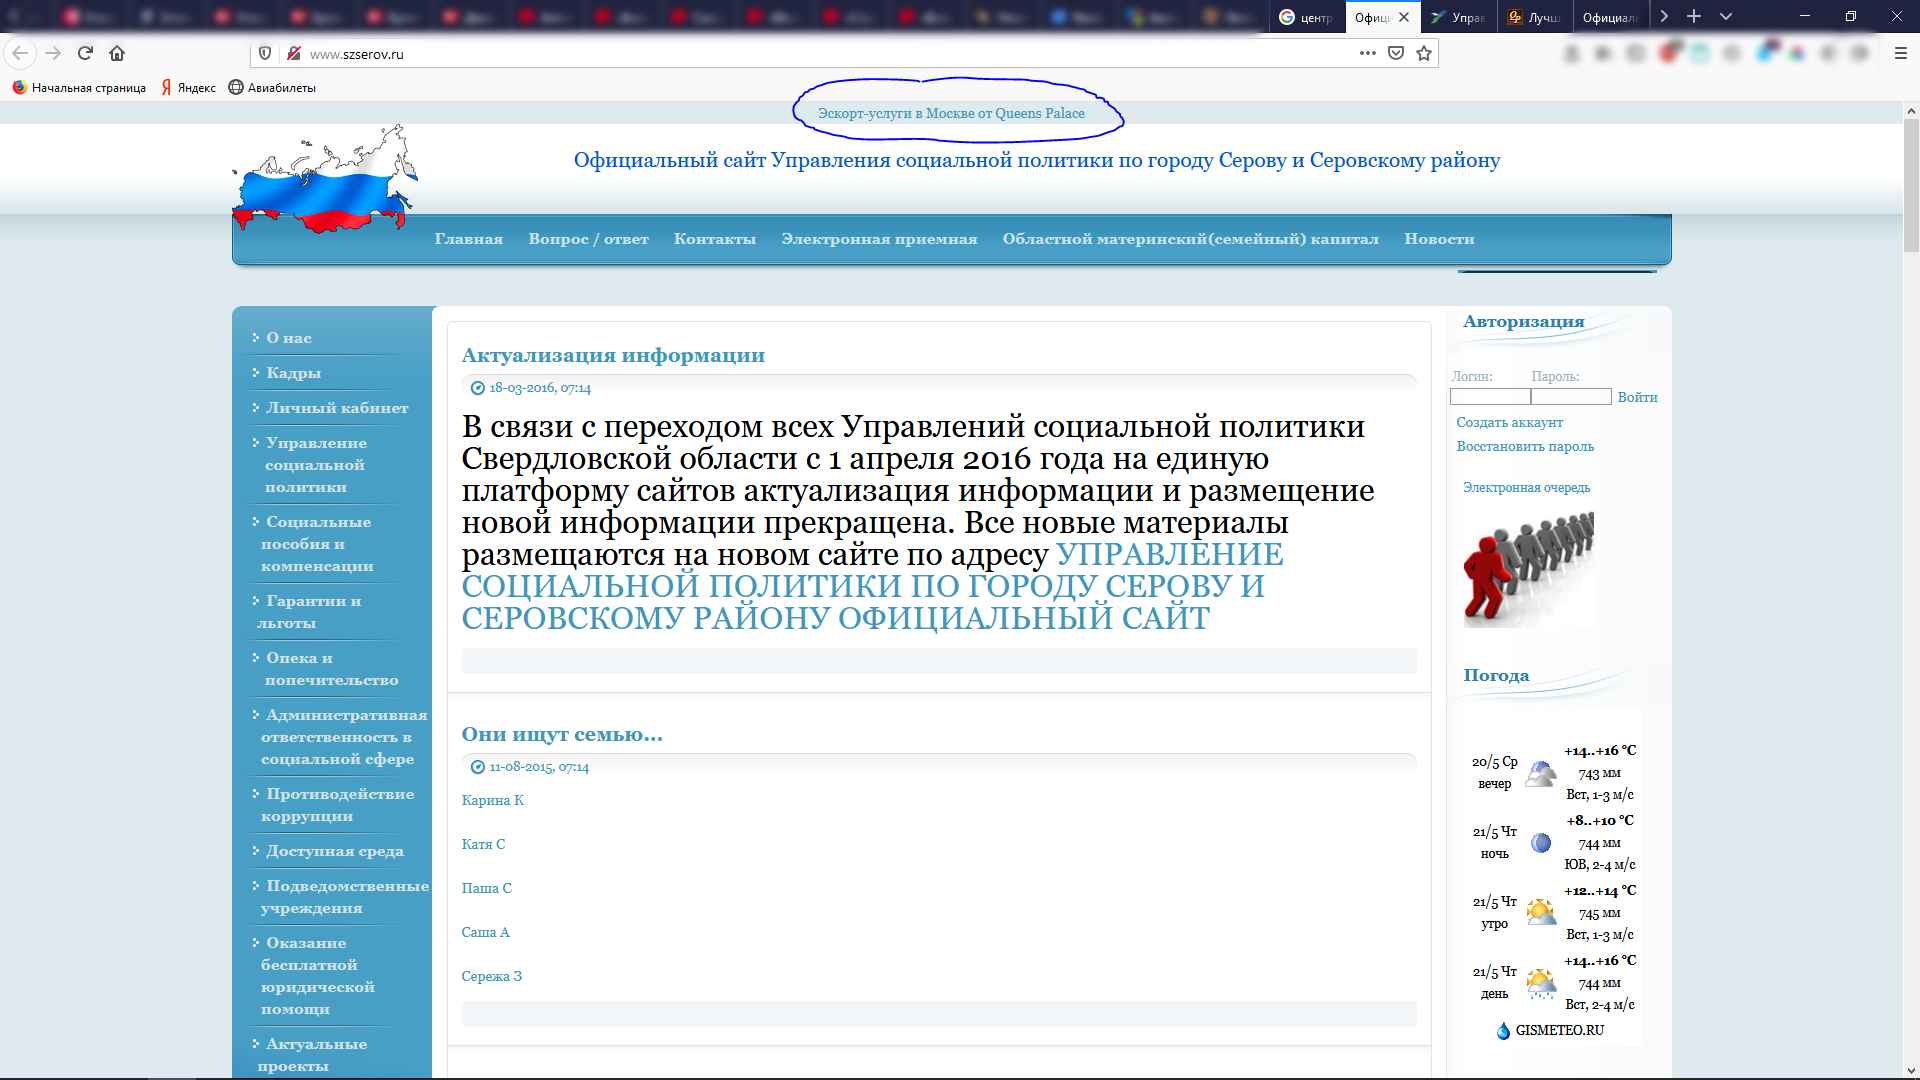Open the Контакты menu item

click(714, 239)
